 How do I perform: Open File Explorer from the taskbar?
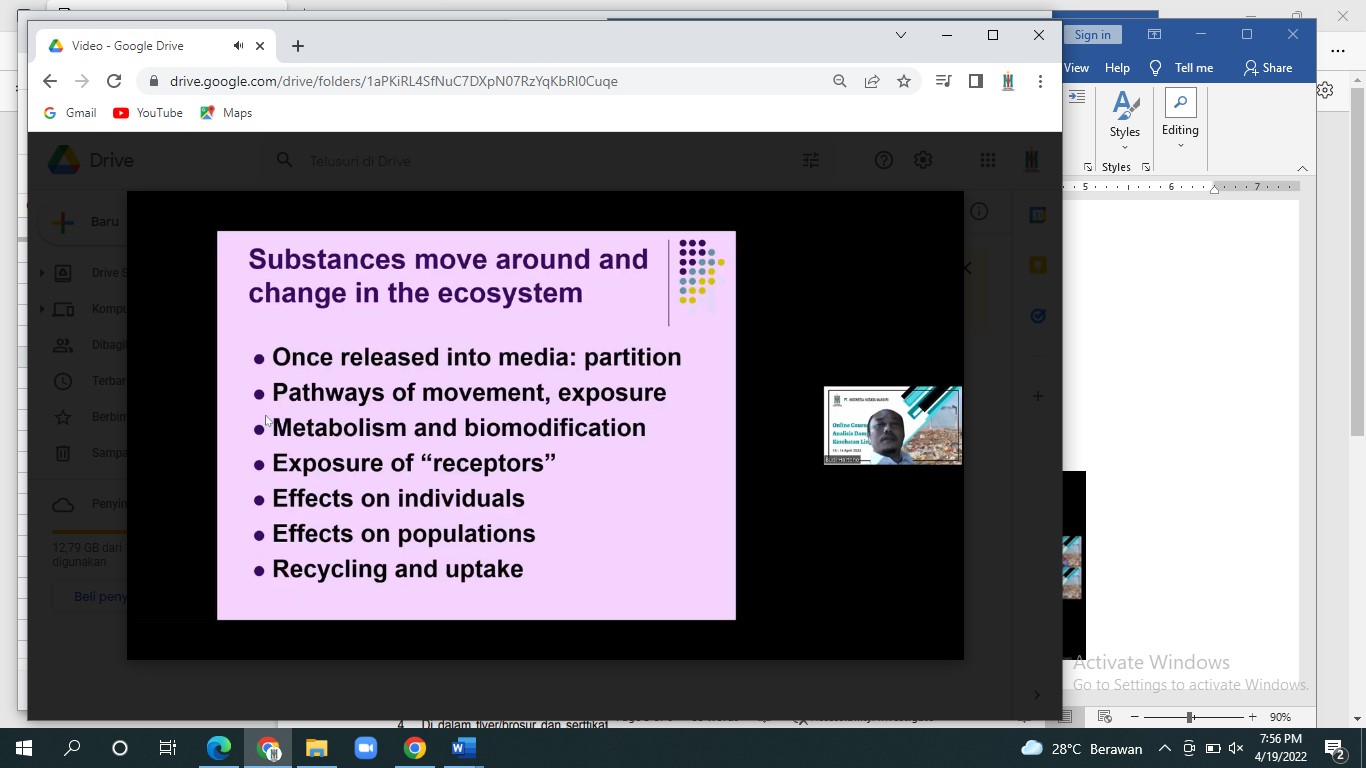click(317, 748)
